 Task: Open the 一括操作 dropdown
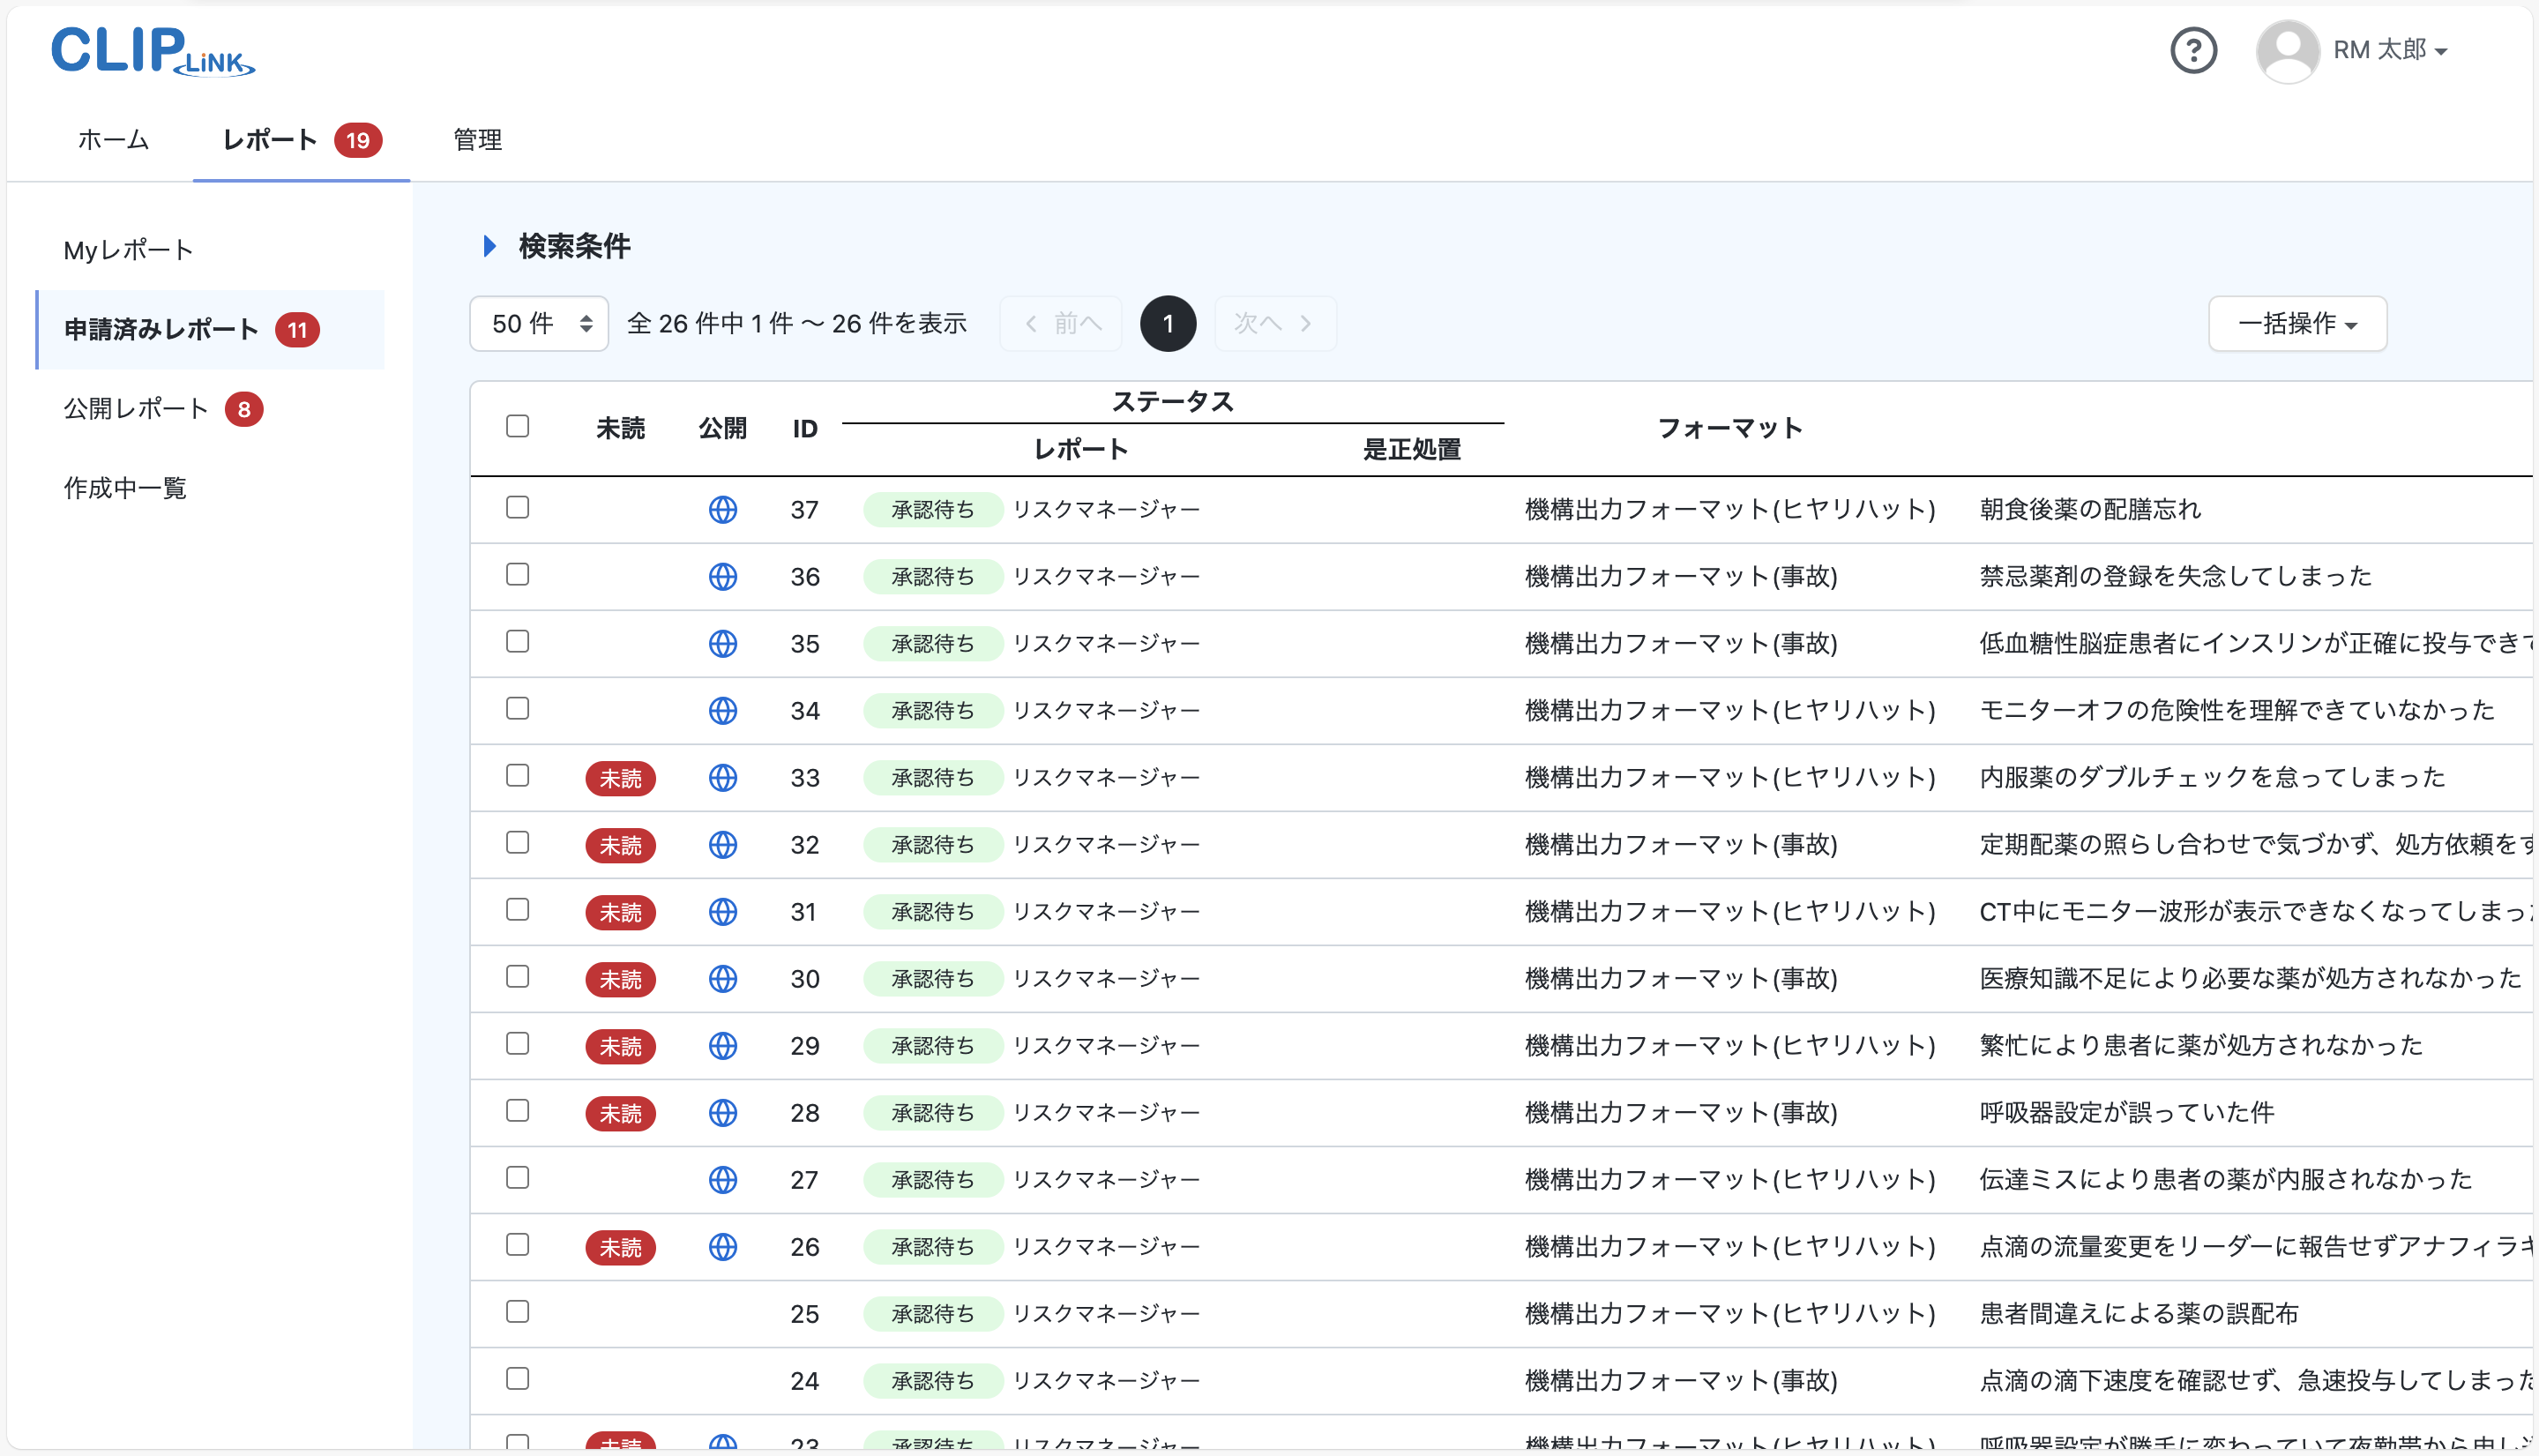pos(2296,323)
